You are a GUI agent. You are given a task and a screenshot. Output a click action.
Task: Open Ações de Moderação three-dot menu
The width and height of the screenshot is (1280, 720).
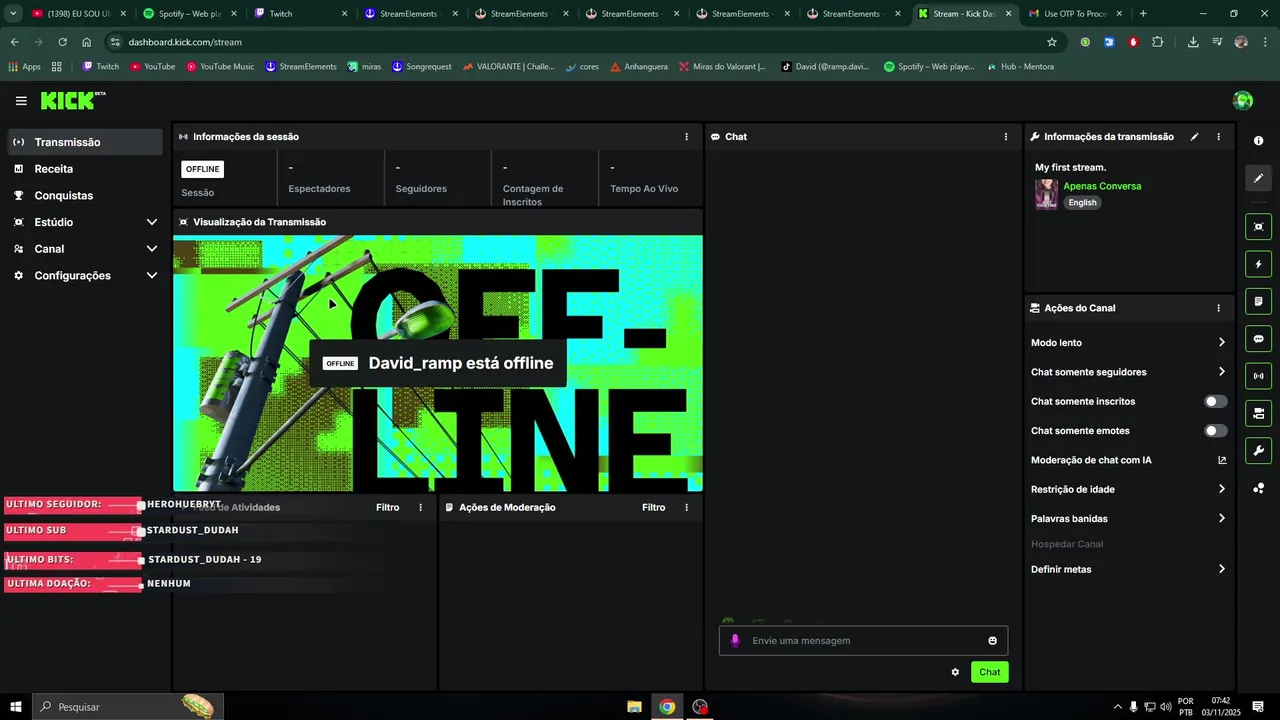[686, 508]
